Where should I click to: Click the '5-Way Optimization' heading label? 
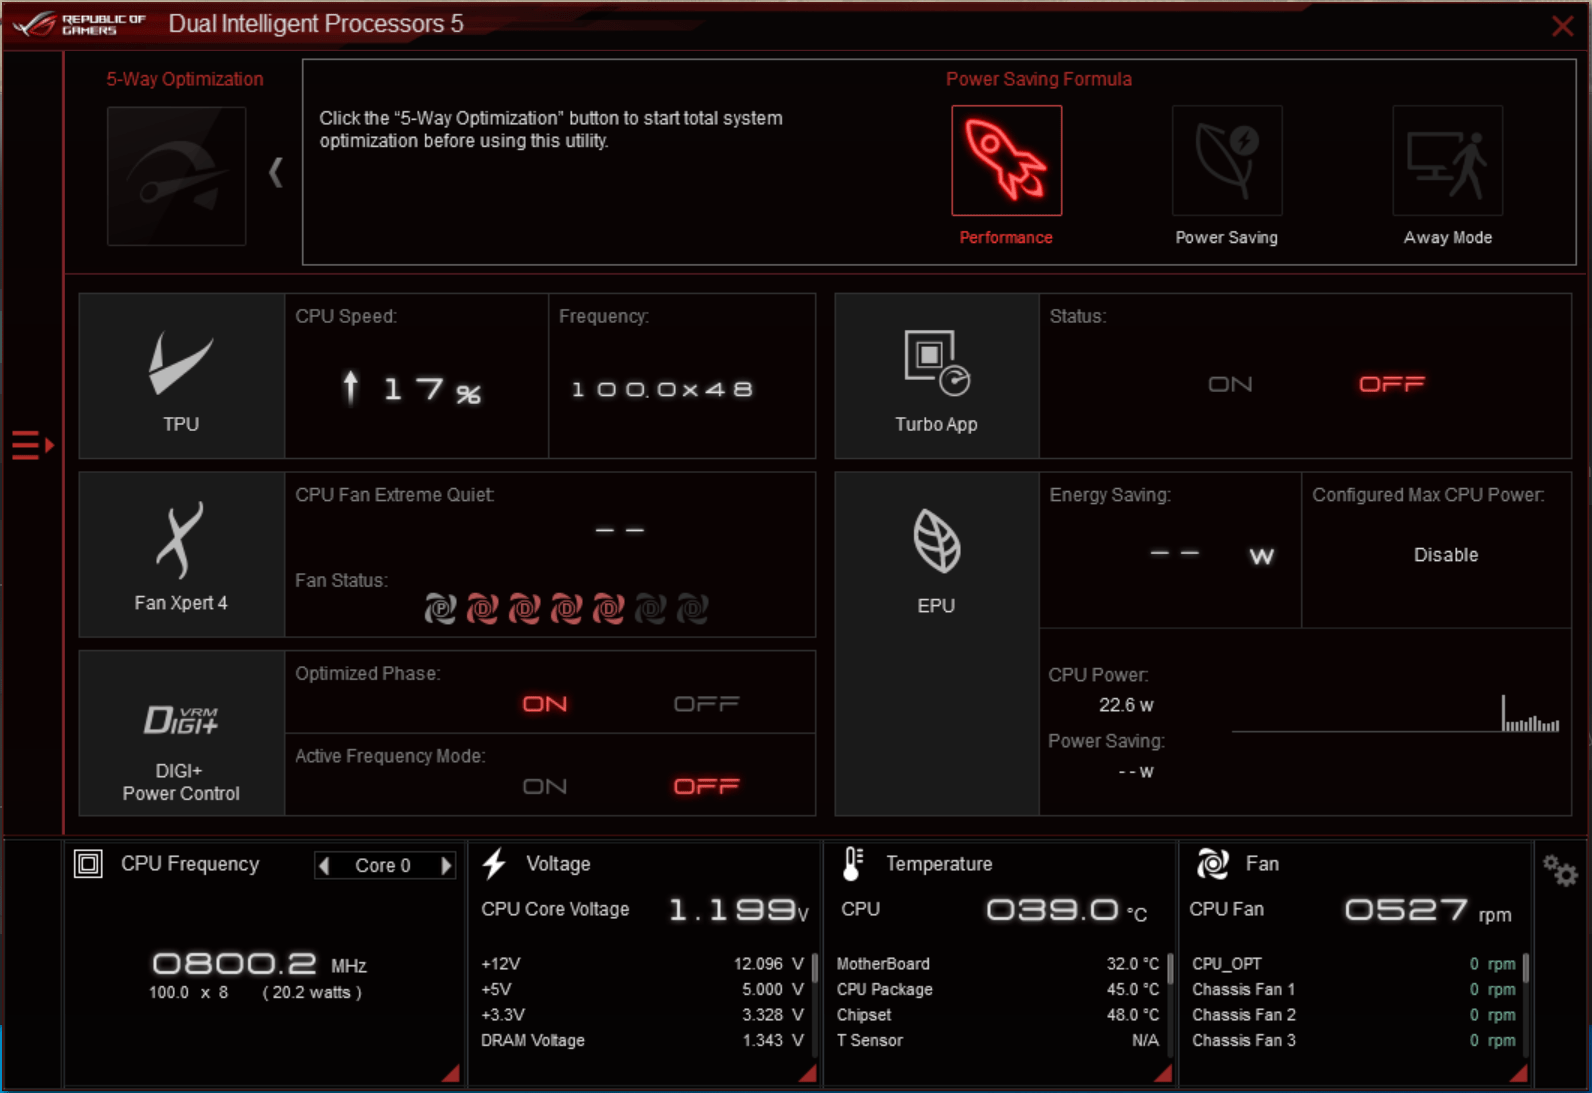(185, 79)
